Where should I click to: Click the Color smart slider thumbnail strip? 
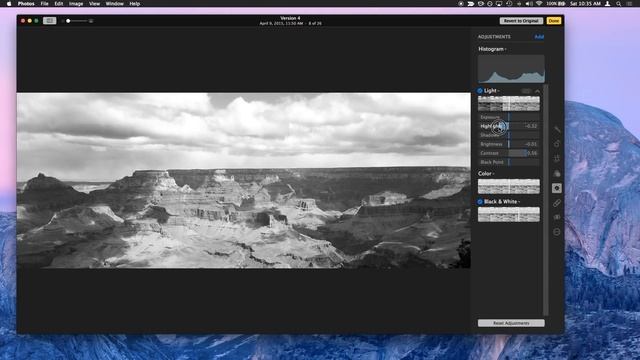(509, 187)
